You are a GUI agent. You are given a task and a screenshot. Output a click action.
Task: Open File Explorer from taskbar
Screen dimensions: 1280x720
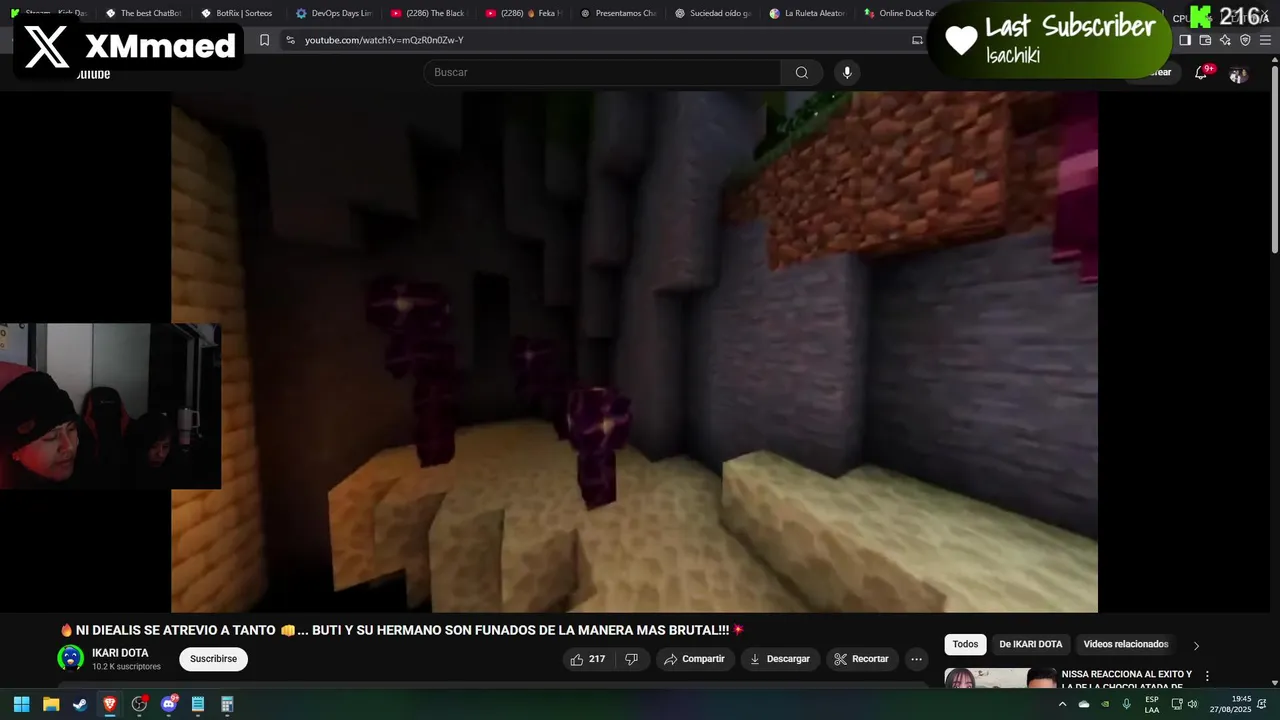51,704
